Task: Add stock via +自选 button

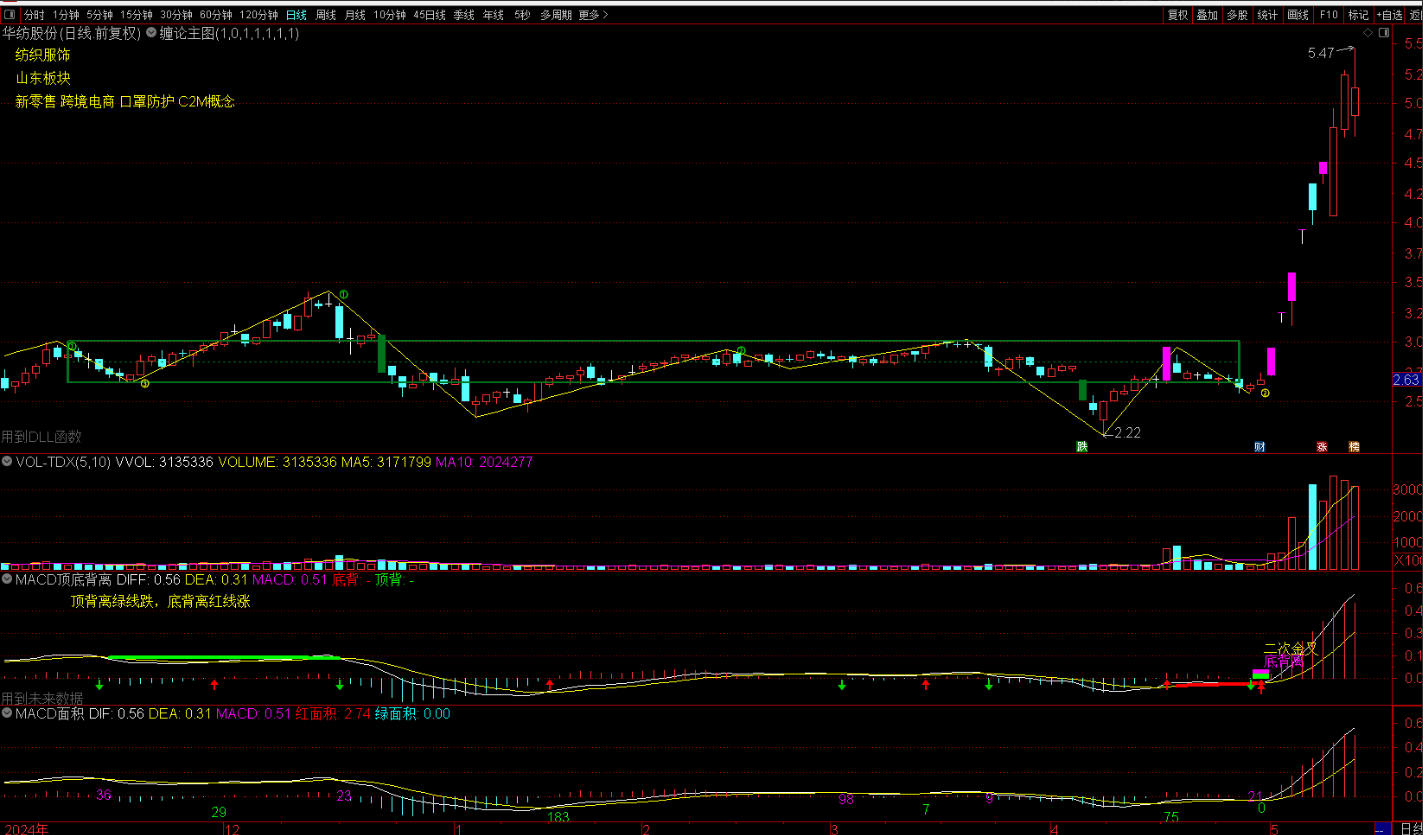Action: (x=1389, y=15)
